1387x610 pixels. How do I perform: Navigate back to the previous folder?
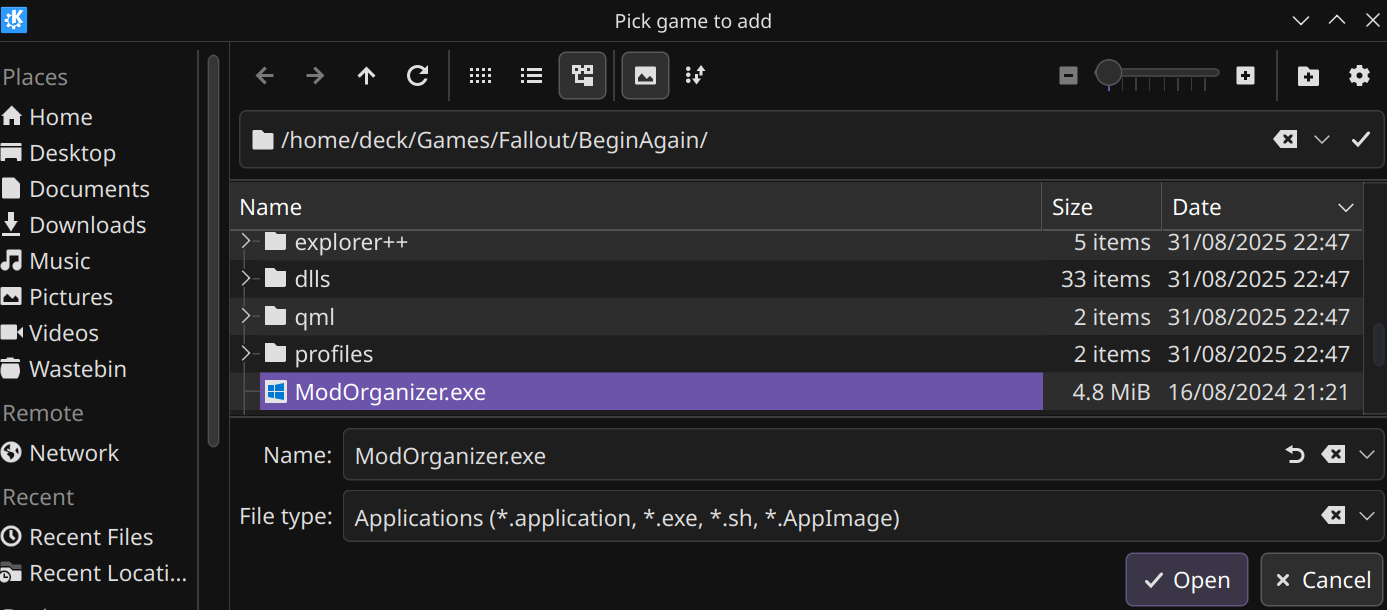pos(265,76)
